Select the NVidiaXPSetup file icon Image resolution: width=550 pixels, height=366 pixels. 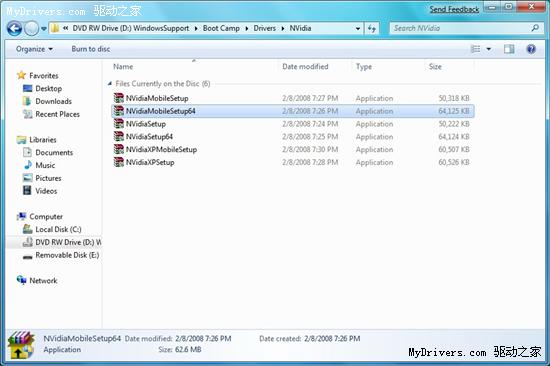119,162
